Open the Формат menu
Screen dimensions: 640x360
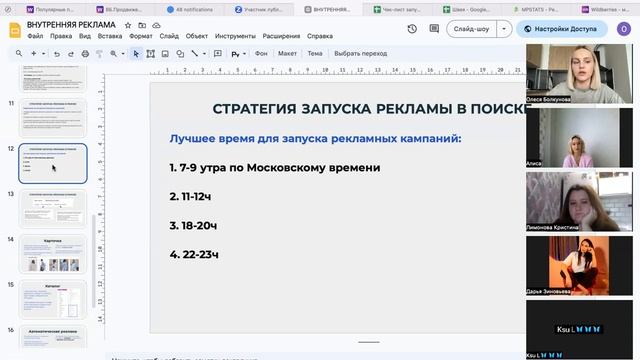(141, 36)
